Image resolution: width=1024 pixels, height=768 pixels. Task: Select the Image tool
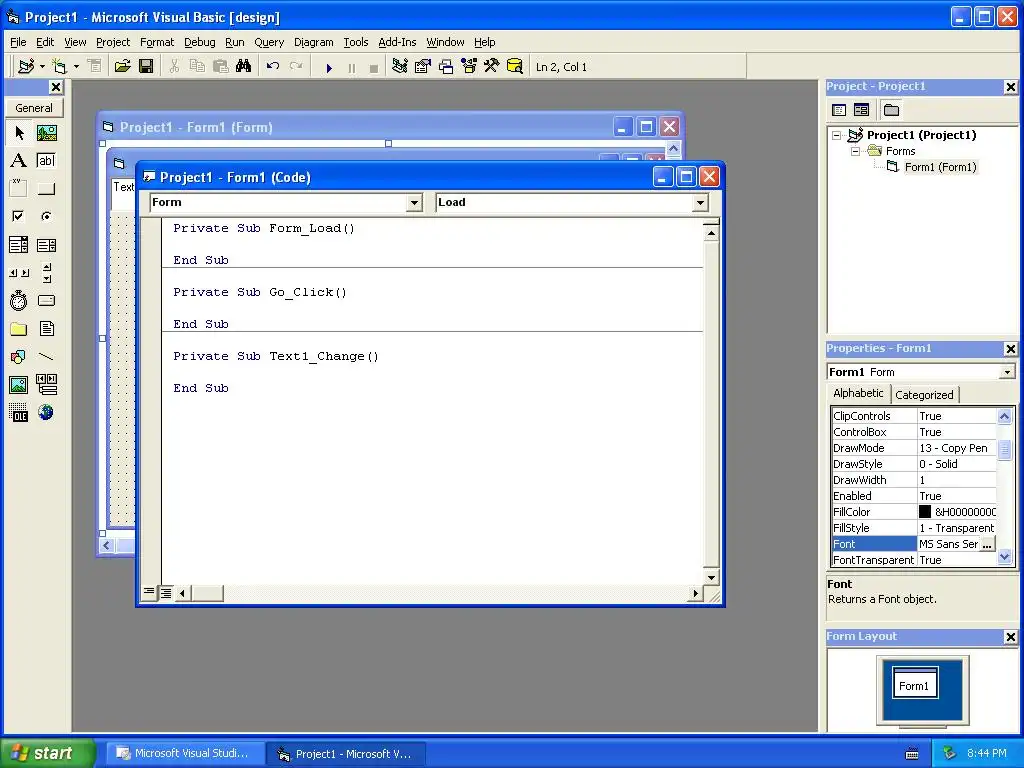[x=19, y=385]
